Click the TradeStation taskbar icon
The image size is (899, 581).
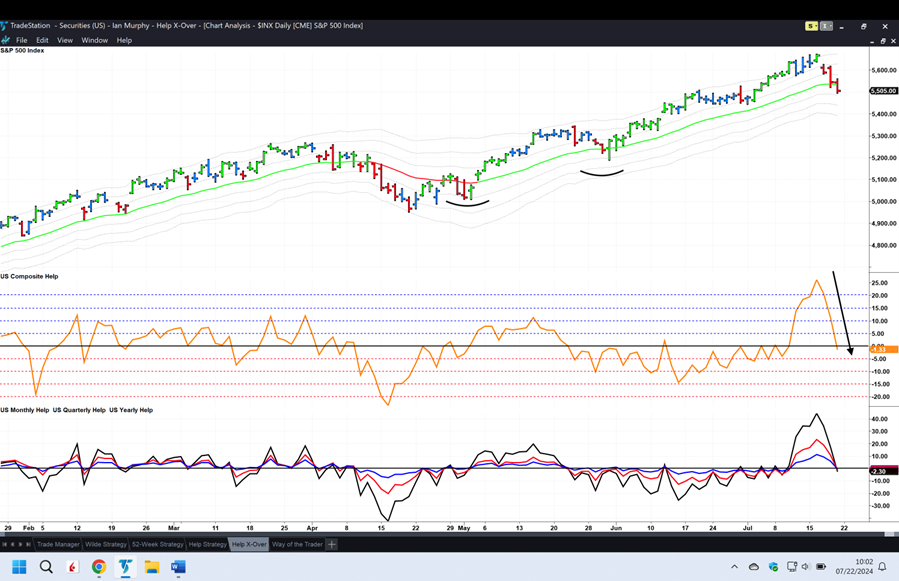[x=125, y=567]
